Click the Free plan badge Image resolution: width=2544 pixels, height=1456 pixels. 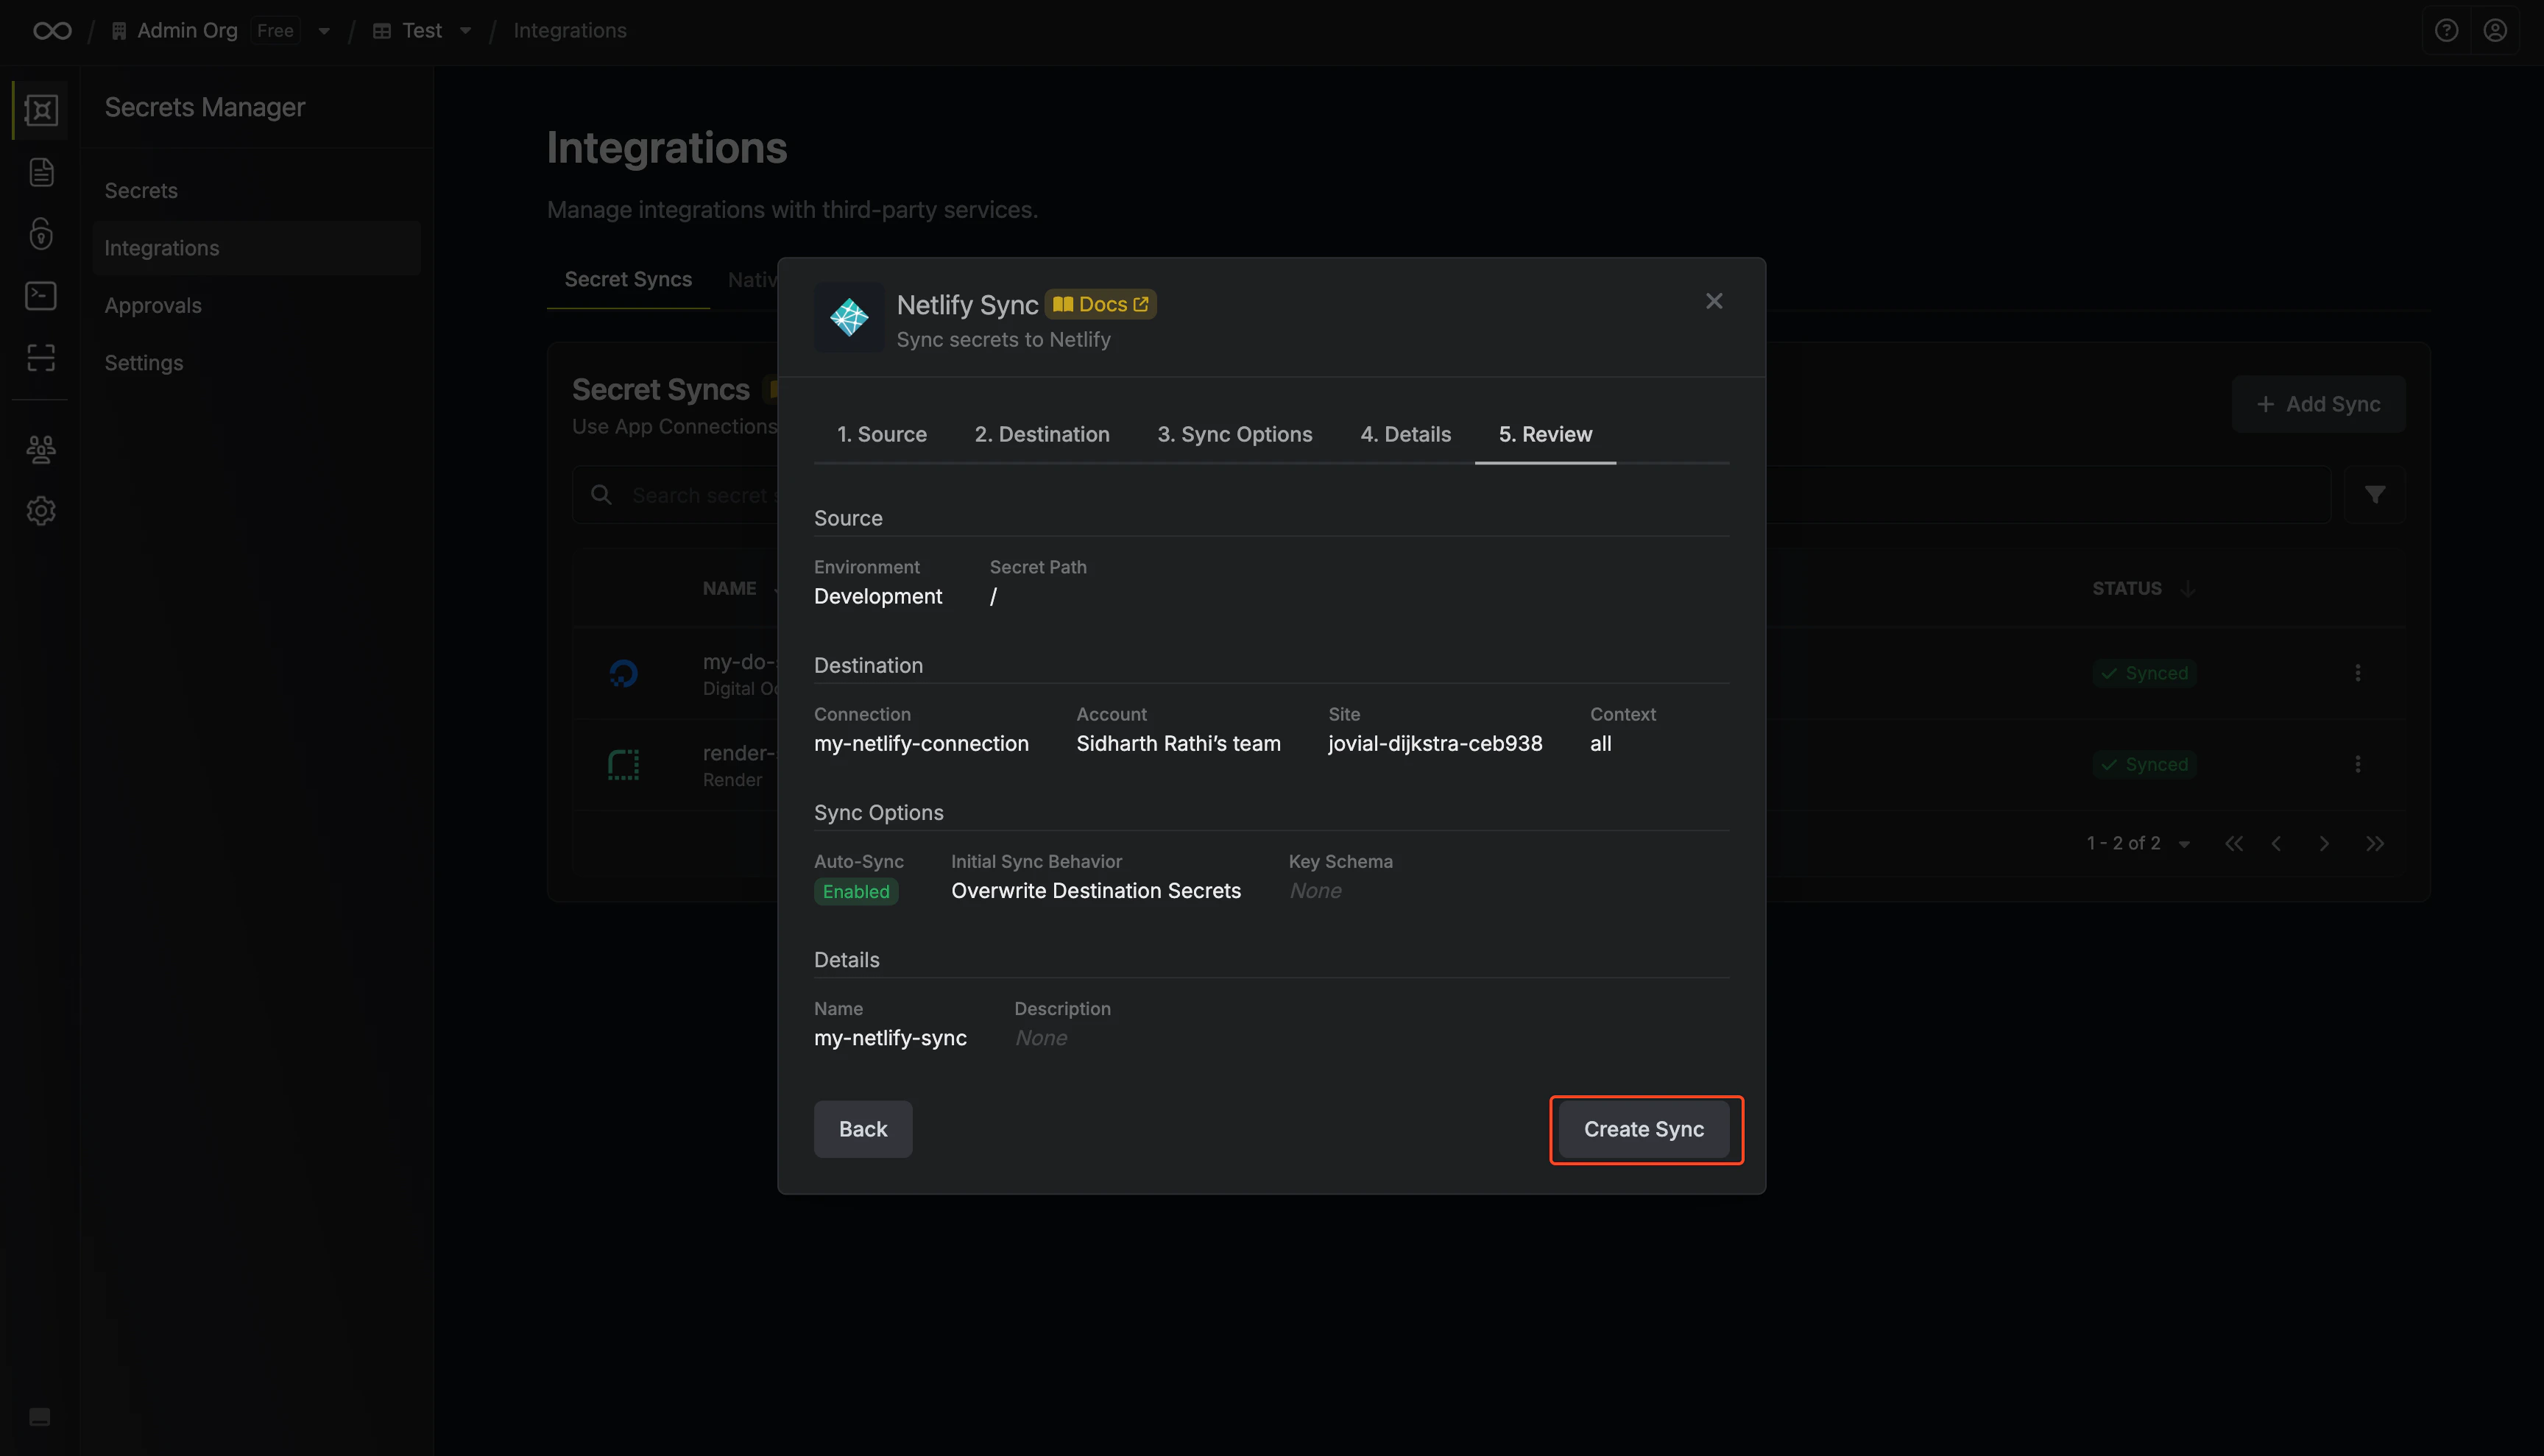click(x=275, y=31)
